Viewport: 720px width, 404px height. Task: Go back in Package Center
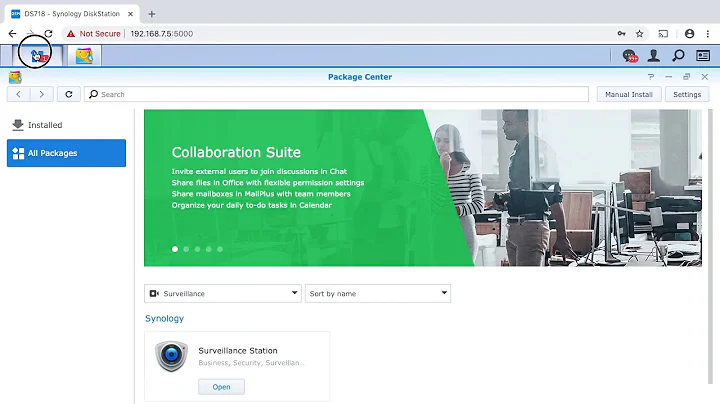tap(18, 94)
